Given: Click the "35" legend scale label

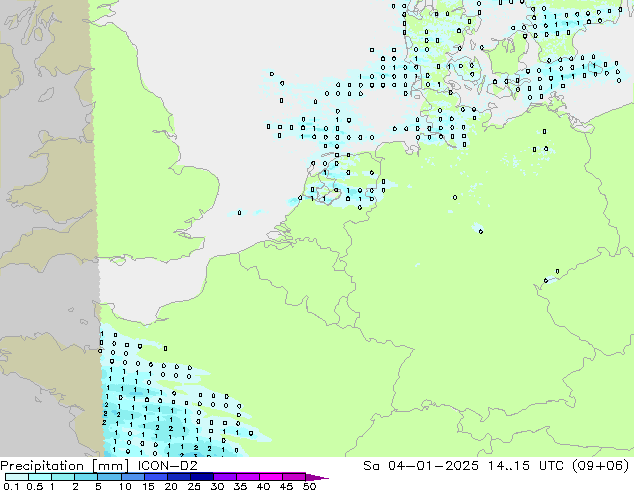Looking at the screenshot, I should click(x=240, y=486).
